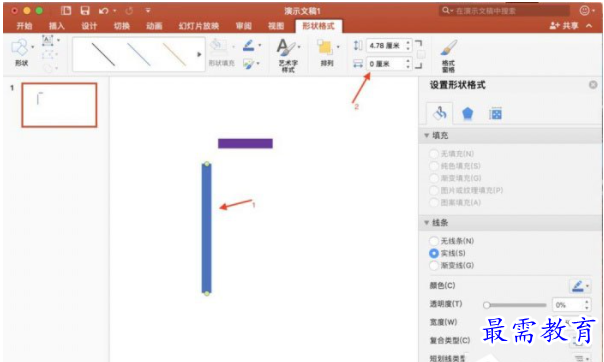Click the transparency 0% field
The image size is (604, 362).
568,305
